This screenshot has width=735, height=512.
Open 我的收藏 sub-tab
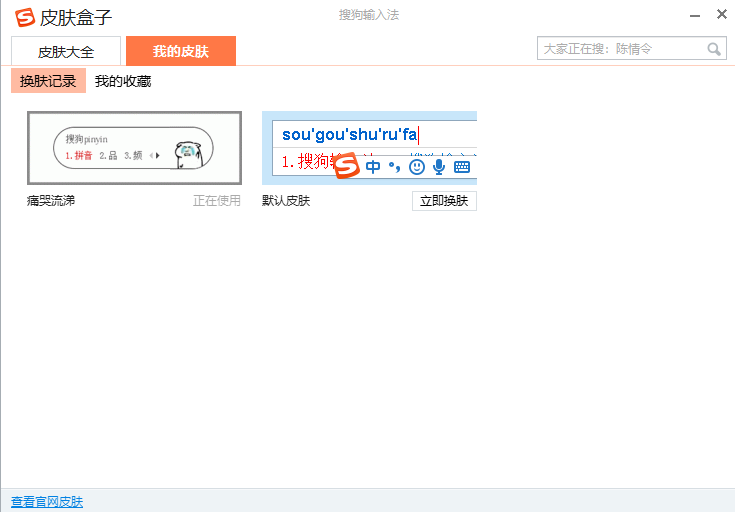pos(123,81)
